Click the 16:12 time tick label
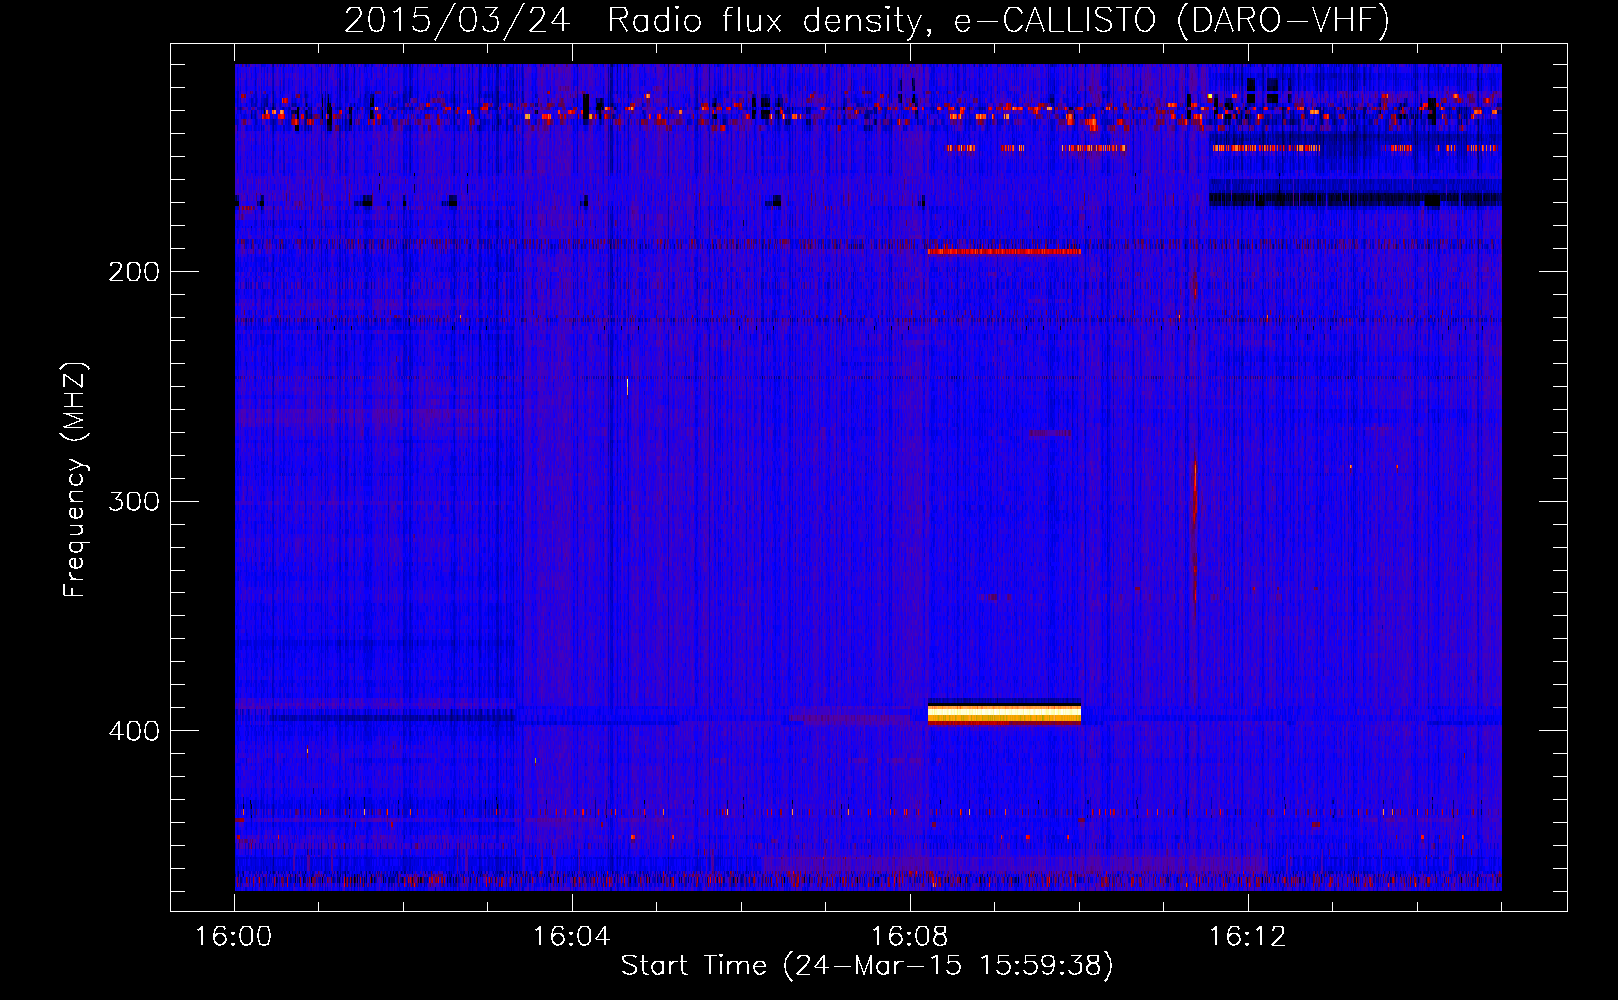Viewport: 1618px width, 1000px height. point(1248,937)
